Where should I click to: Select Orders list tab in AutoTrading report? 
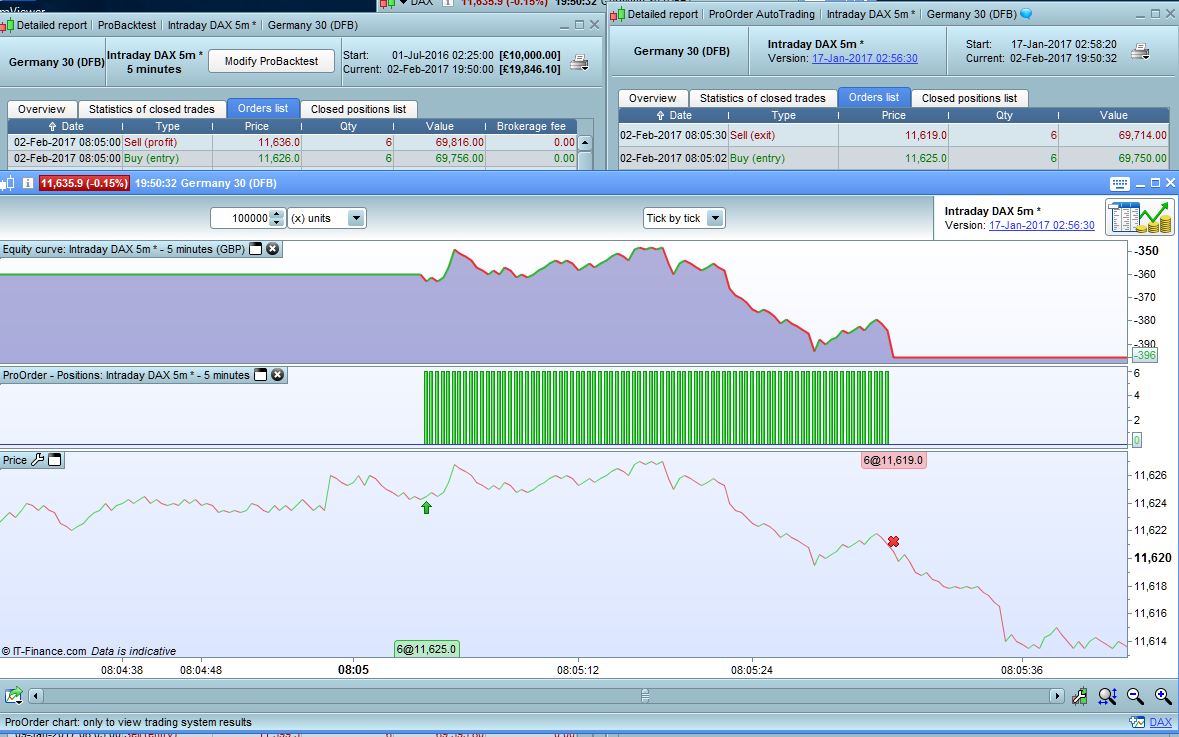click(874, 97)
